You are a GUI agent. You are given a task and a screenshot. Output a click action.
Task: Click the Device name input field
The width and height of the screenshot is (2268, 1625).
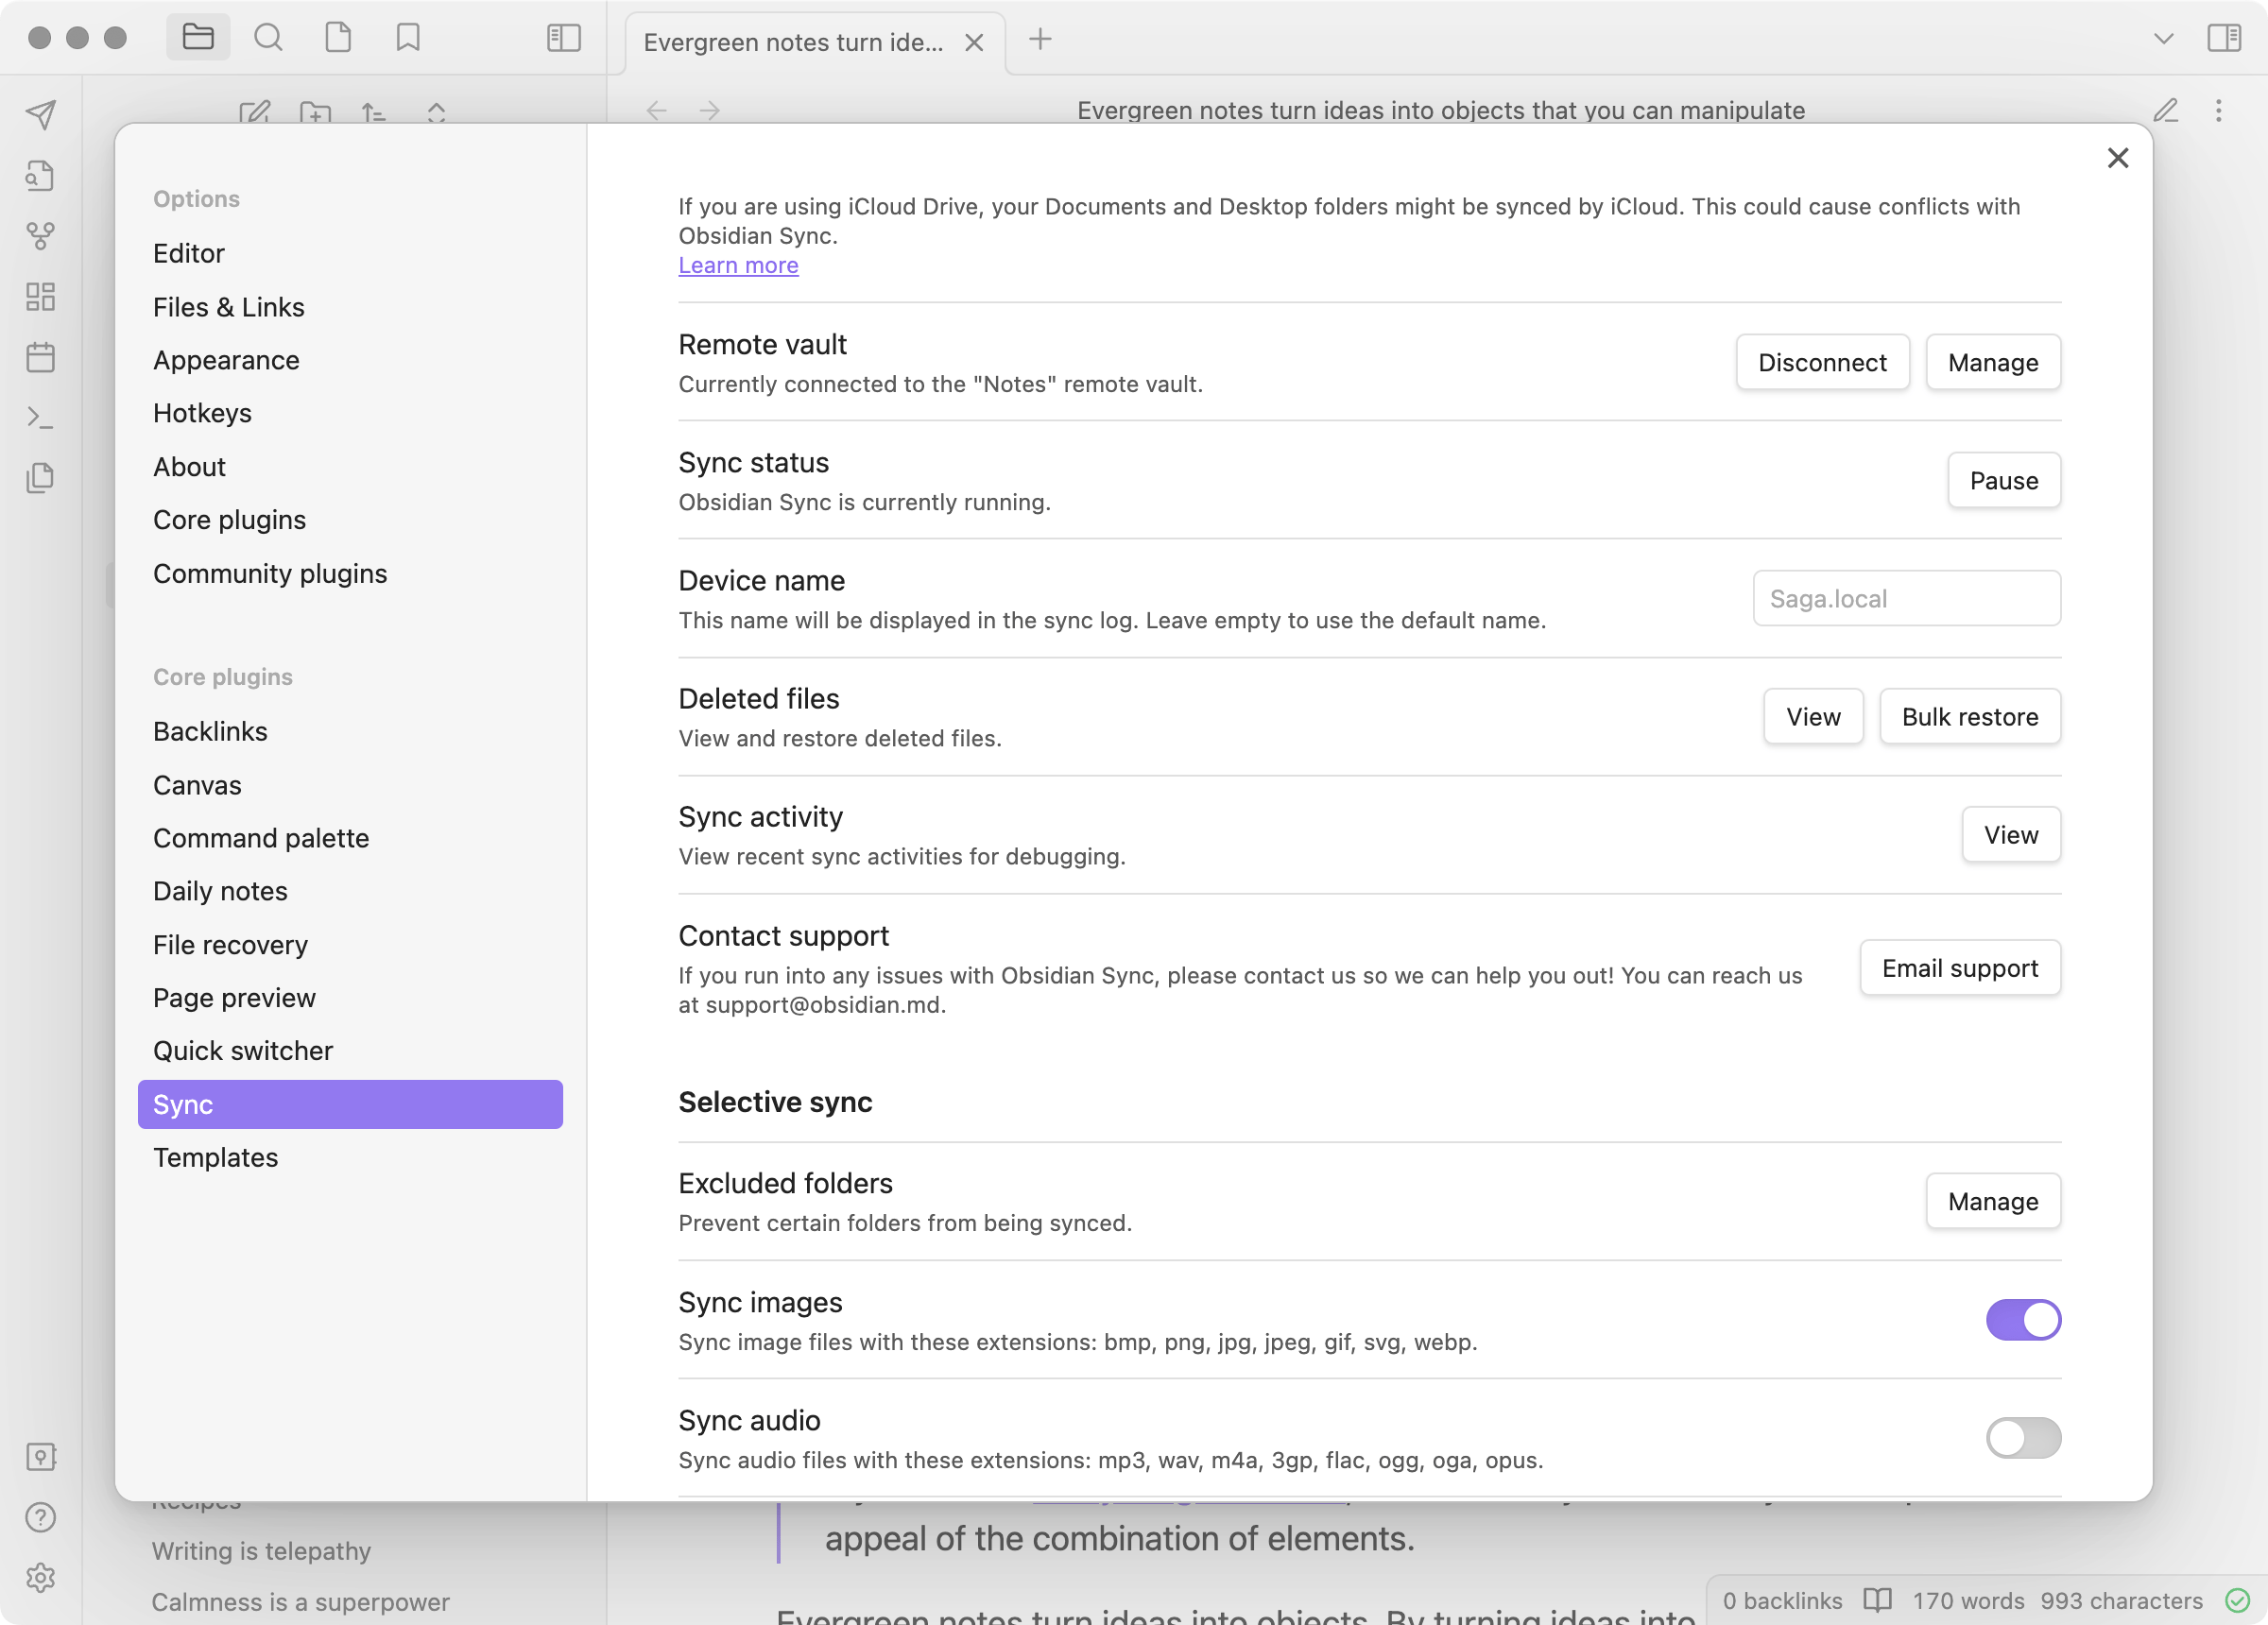1906,598
